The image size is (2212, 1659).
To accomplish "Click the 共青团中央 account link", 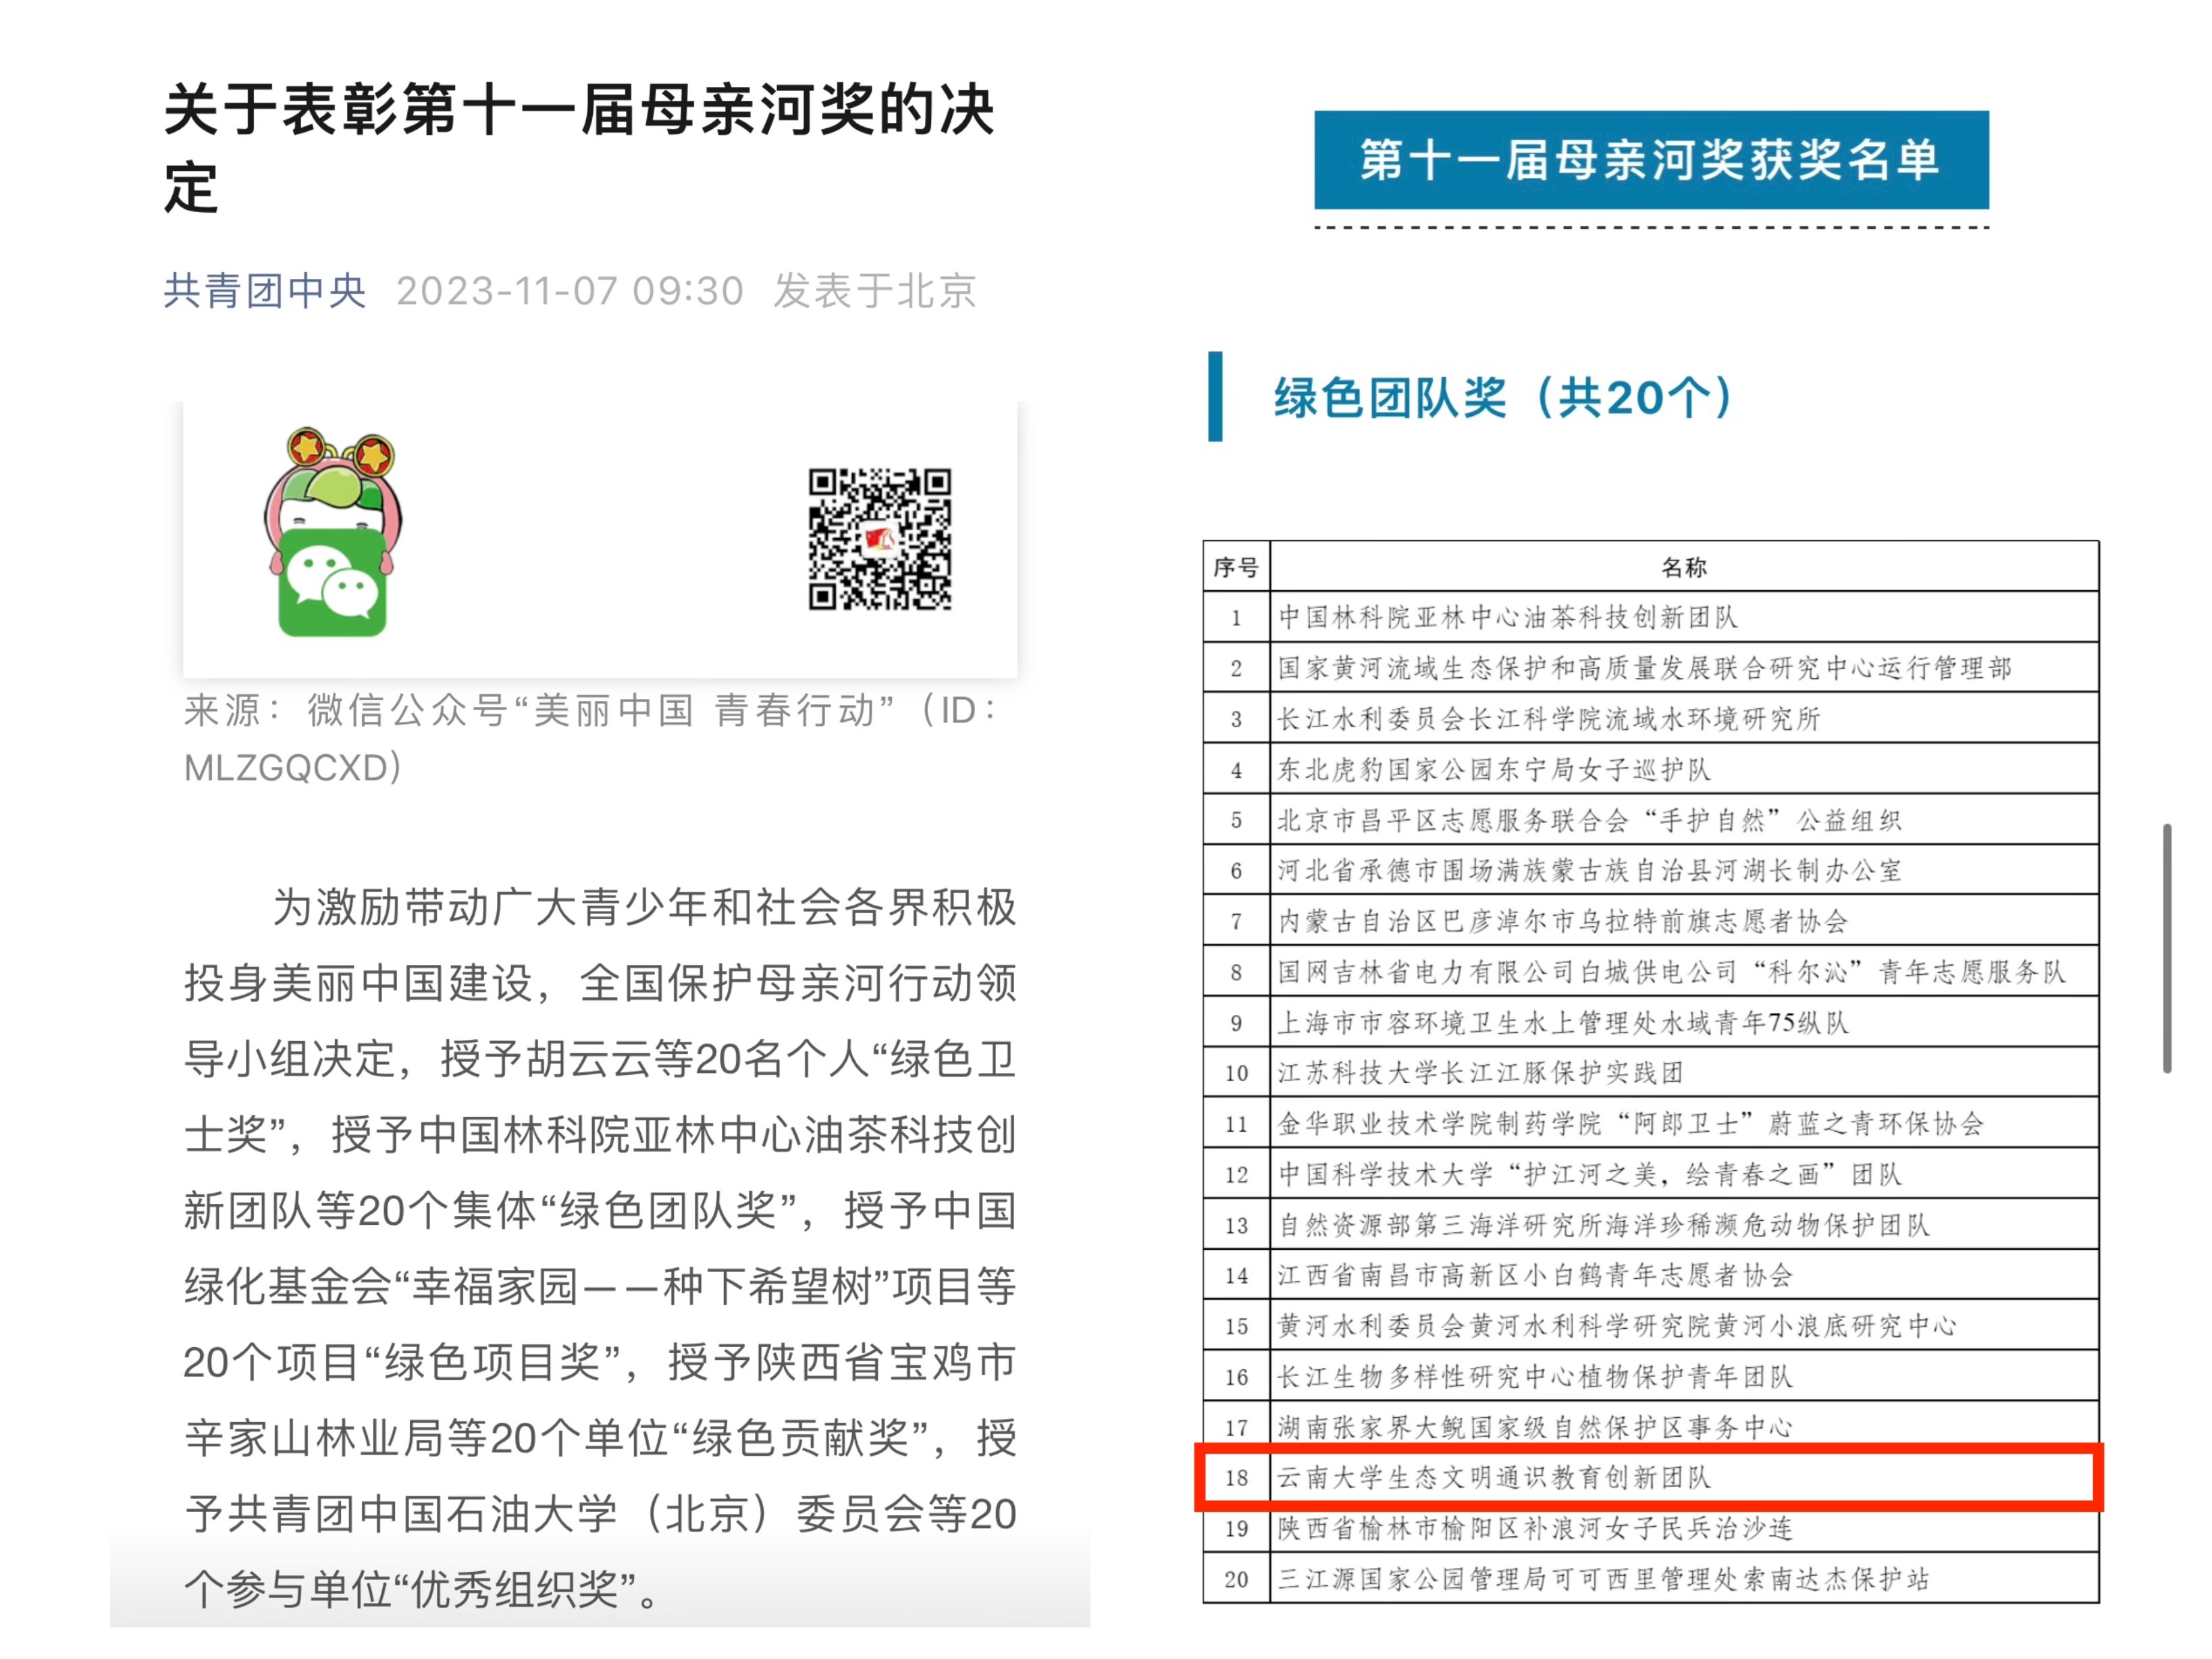I will pyautogui.click(x=265, y=291).
